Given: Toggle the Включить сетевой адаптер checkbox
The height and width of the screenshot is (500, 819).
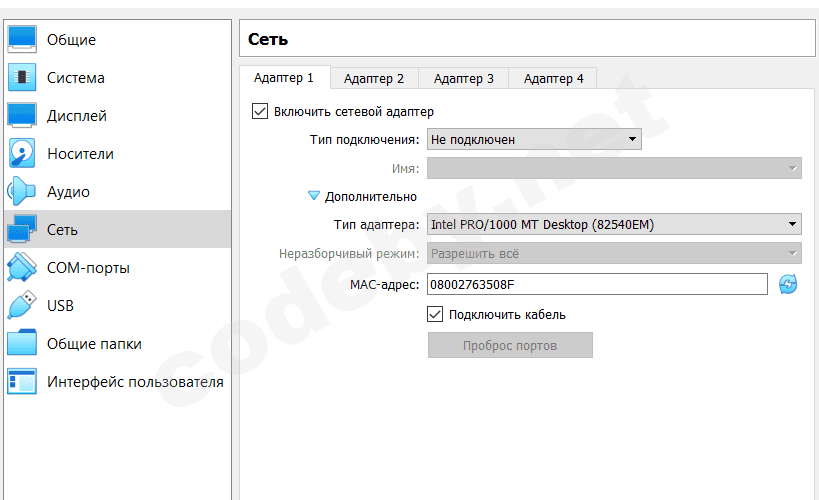Looking at the screenshot, I should coord(261,111).
